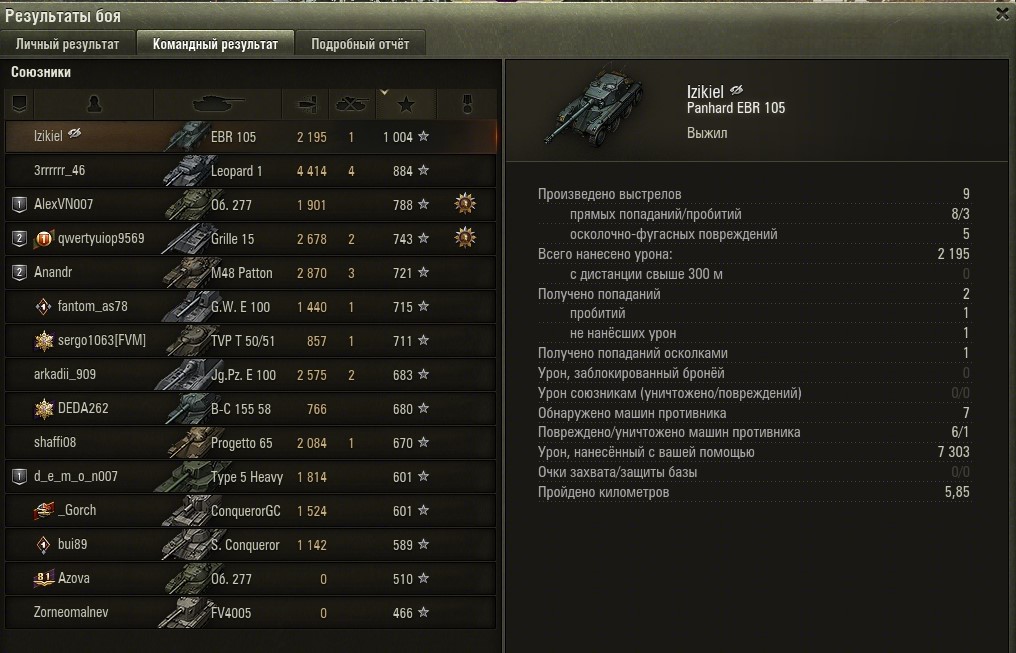Click qwertyuiop9569's achievement medal icon
The width and height of the screenshot is (1016, 653).
[465, 238]
